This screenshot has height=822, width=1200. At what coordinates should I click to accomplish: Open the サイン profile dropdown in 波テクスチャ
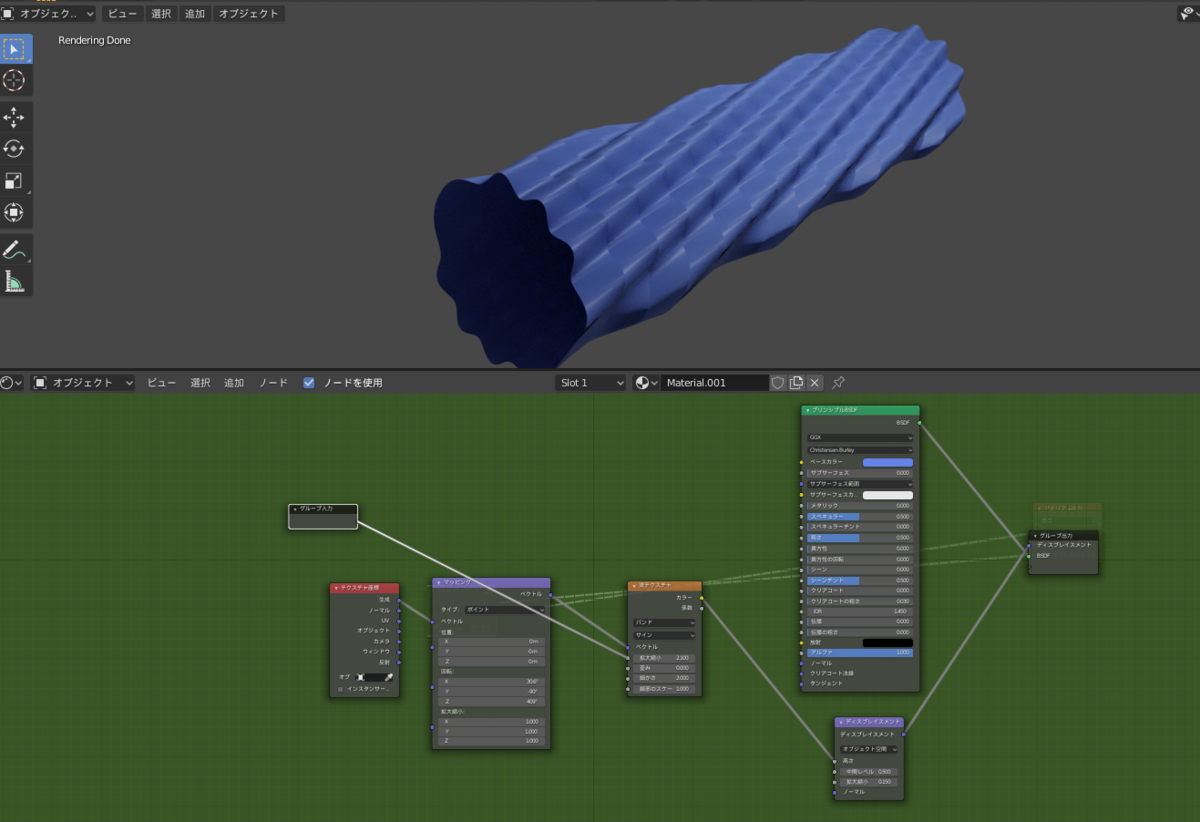[x=664, y=635]
